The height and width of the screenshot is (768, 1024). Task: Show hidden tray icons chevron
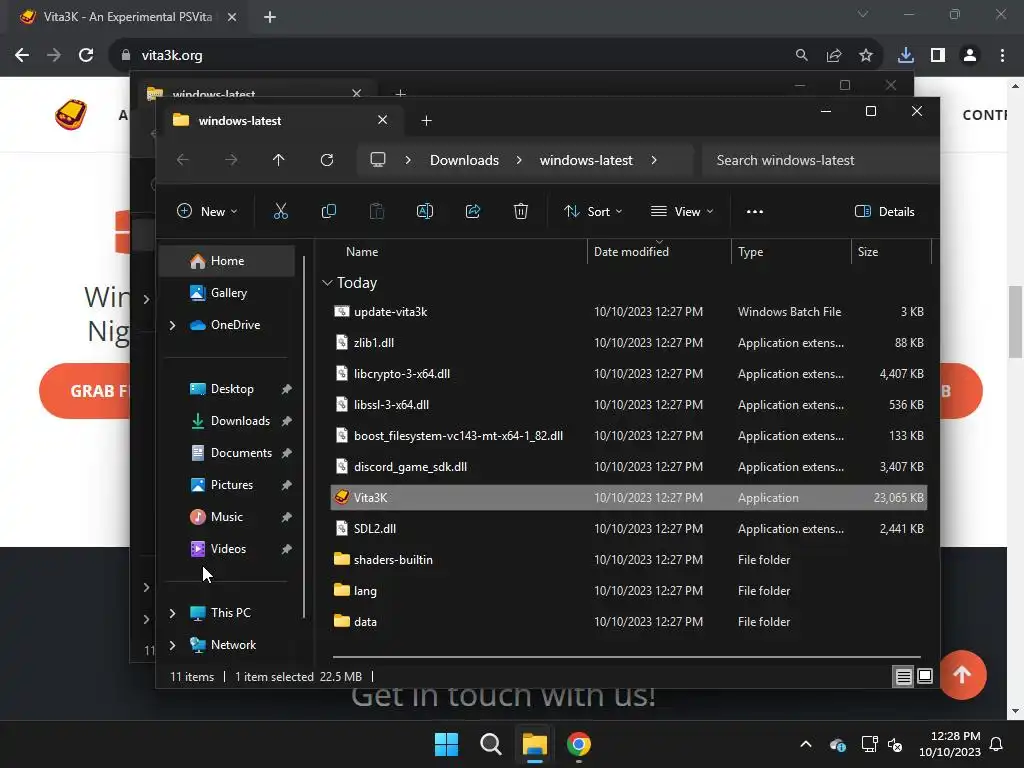(x=806, y=744)
